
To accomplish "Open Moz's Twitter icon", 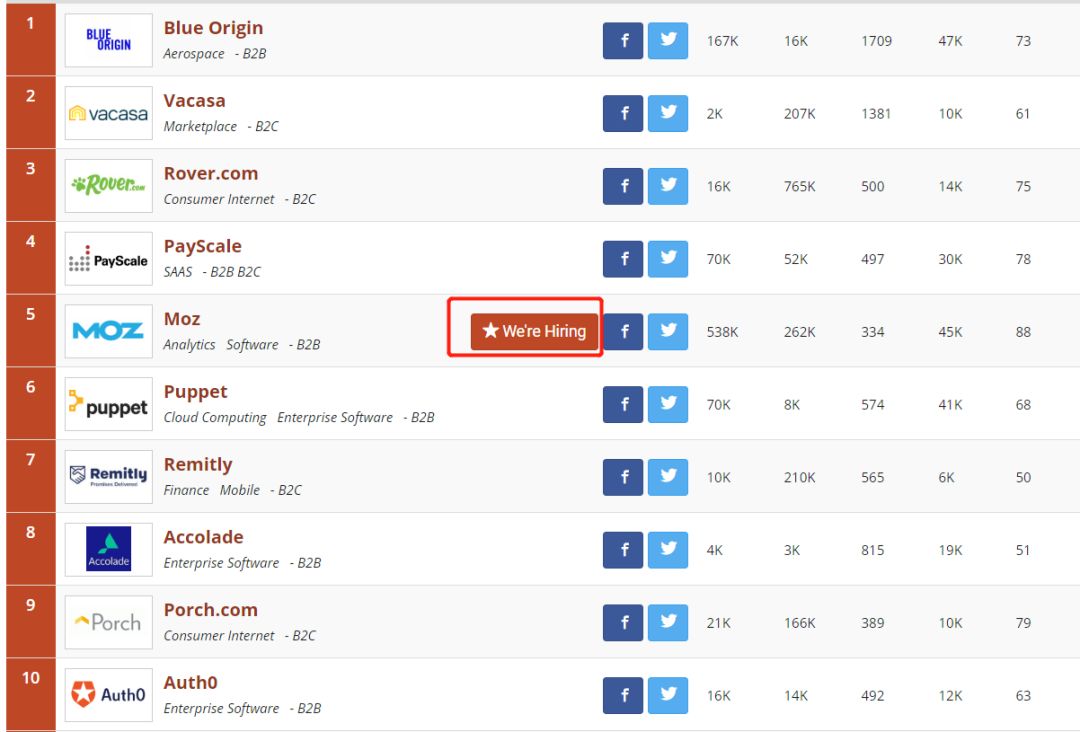I will pos(667,331).
